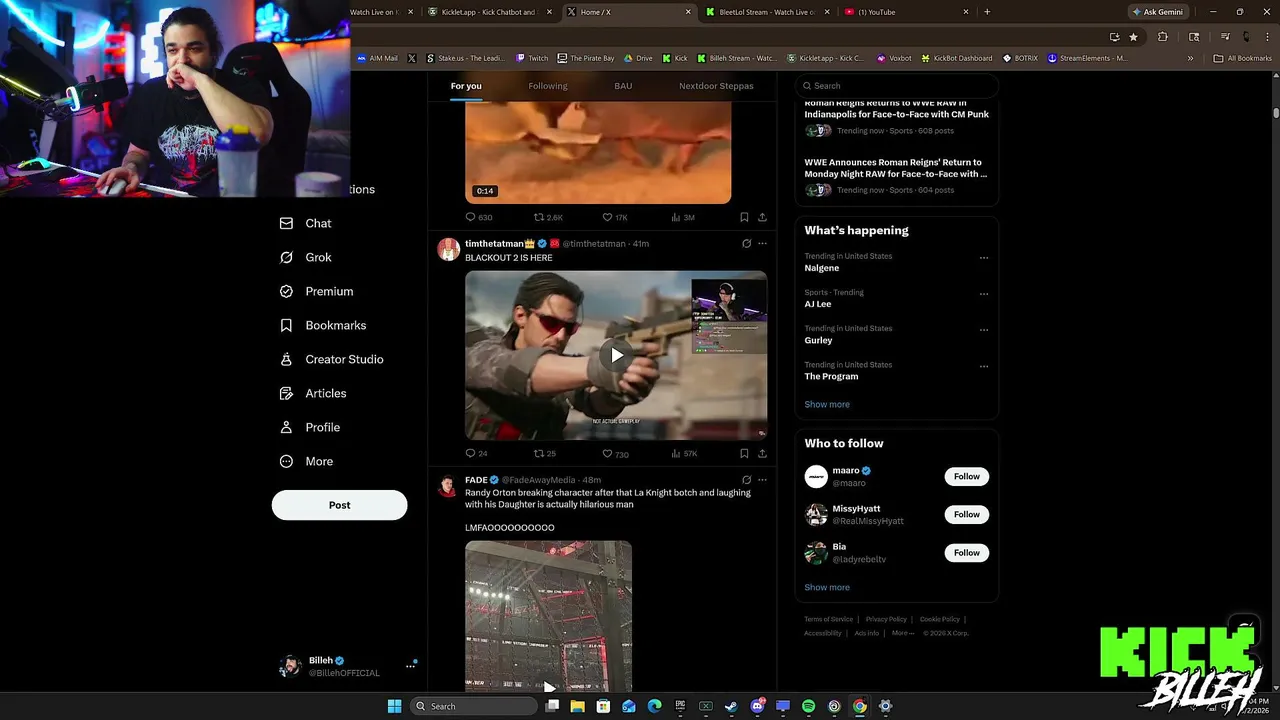The height and width of the screenshot is (720, 1280).
Task: Click the X Search field
Action: 897,86
